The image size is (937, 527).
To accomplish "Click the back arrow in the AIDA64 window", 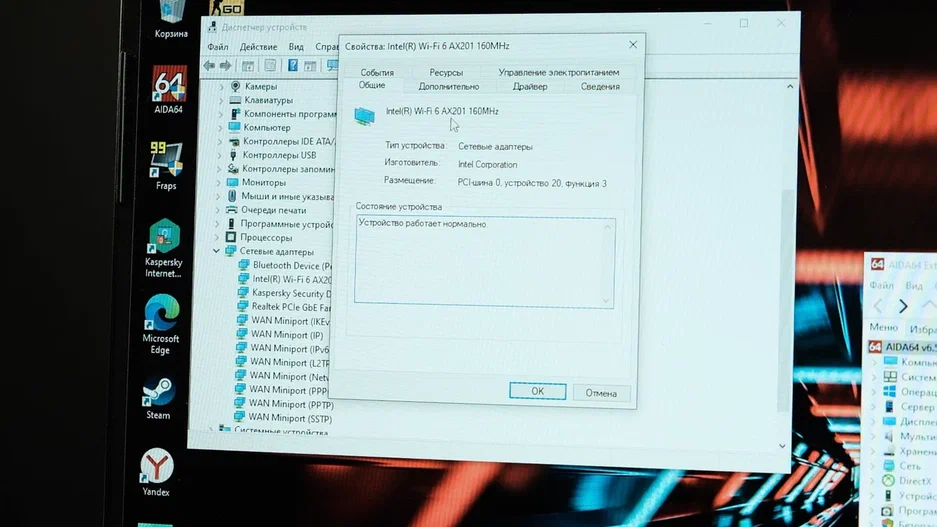I will tap(878, 307).
